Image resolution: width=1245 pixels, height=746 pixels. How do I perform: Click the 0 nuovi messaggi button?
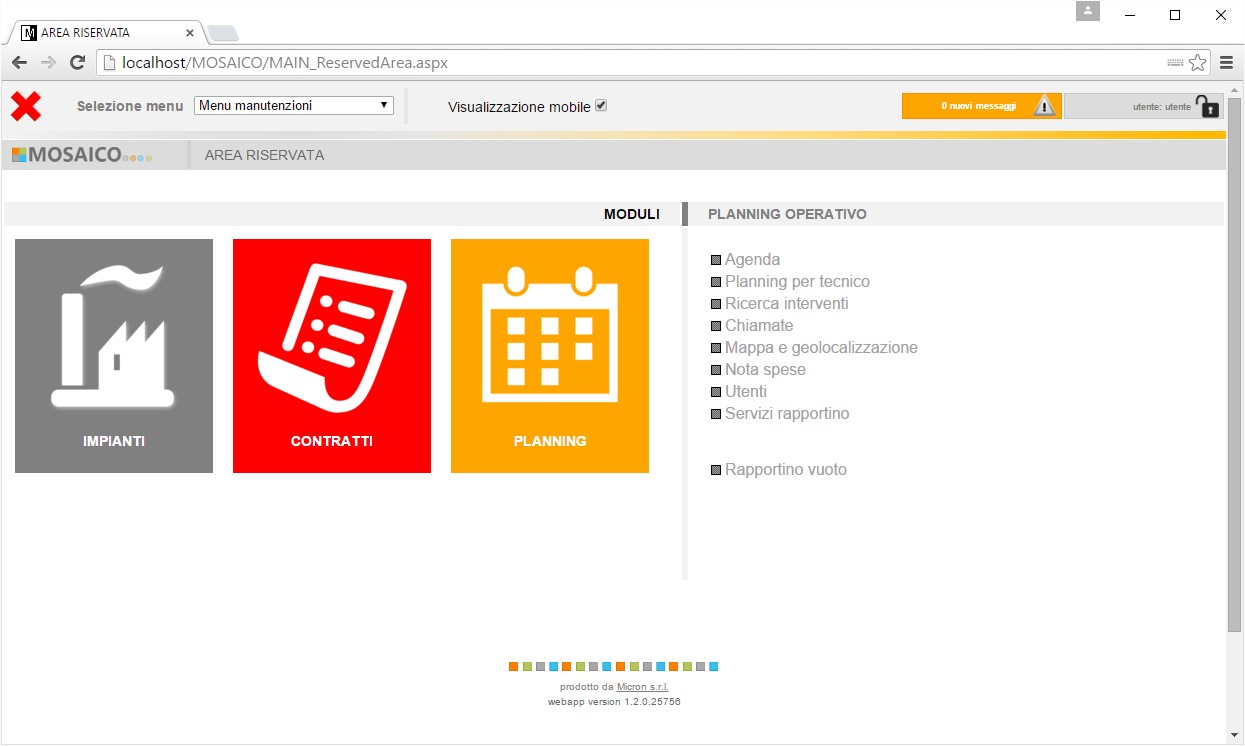[x=978, y=106]
